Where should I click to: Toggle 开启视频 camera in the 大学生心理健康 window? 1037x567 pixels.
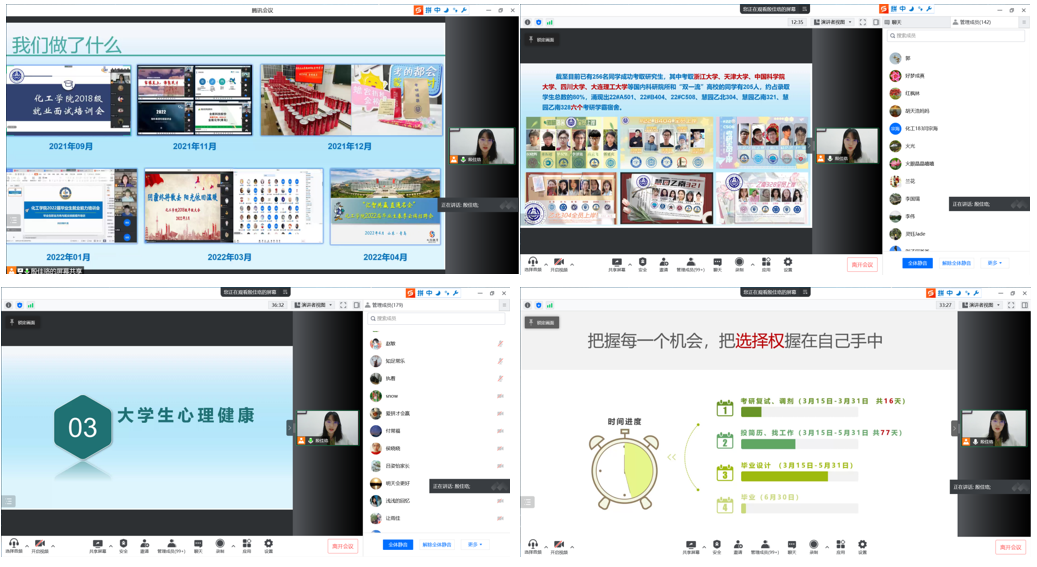pyautogui.click(x=40, y=543)
